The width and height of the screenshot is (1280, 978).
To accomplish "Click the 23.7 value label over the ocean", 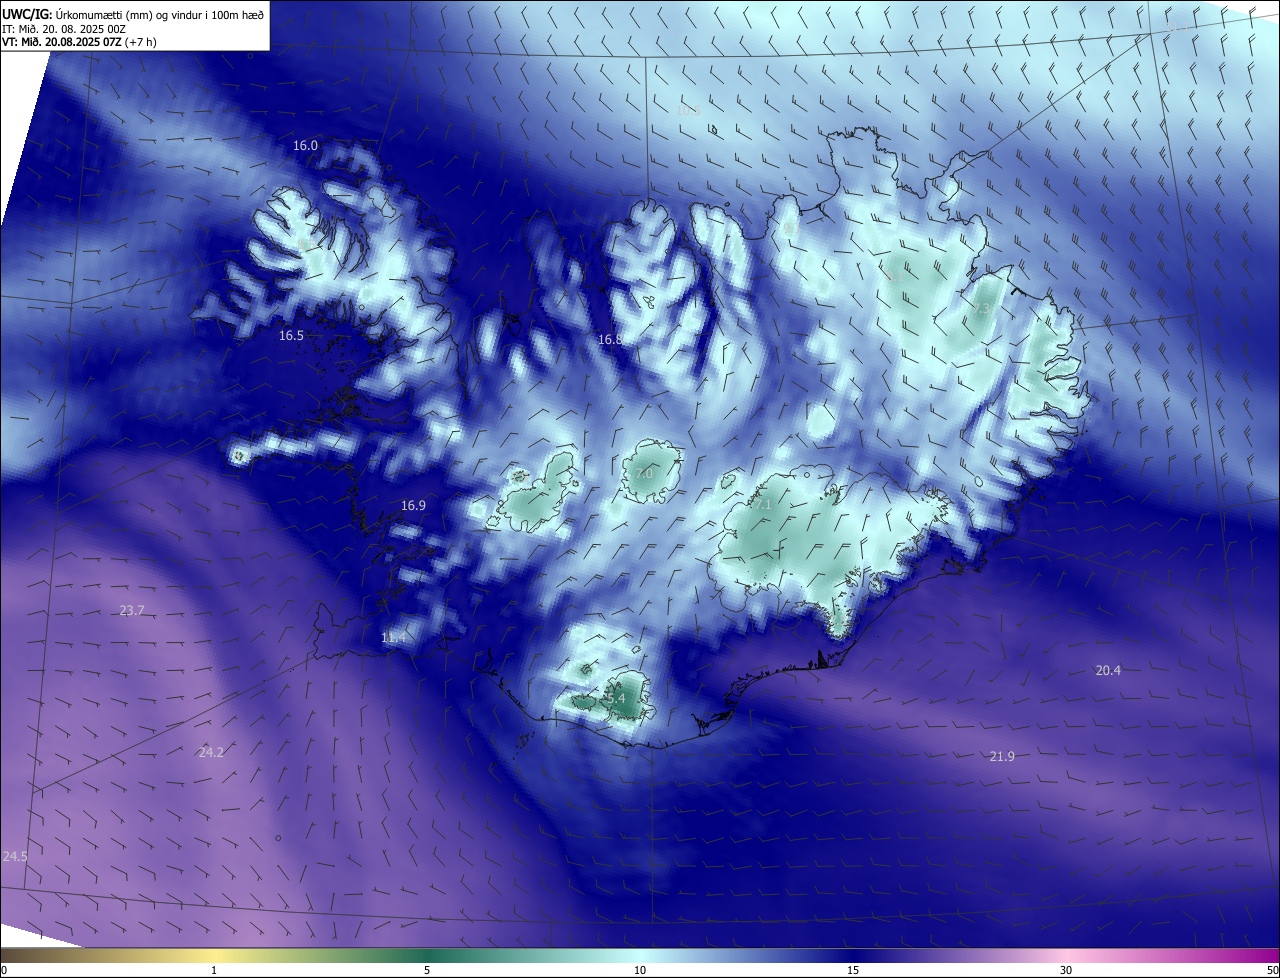I will pyautogui.click(x=132, y=611).
